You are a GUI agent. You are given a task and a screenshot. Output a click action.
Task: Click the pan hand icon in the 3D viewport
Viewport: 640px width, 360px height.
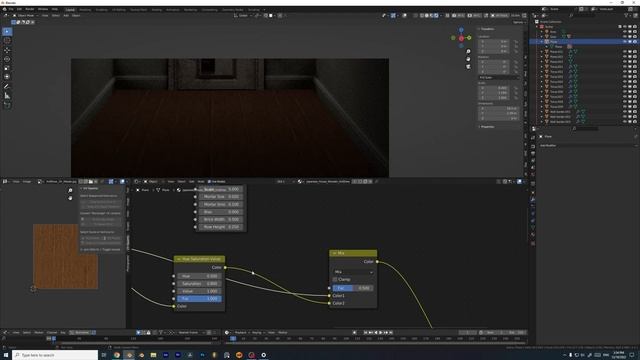[468, 59]
